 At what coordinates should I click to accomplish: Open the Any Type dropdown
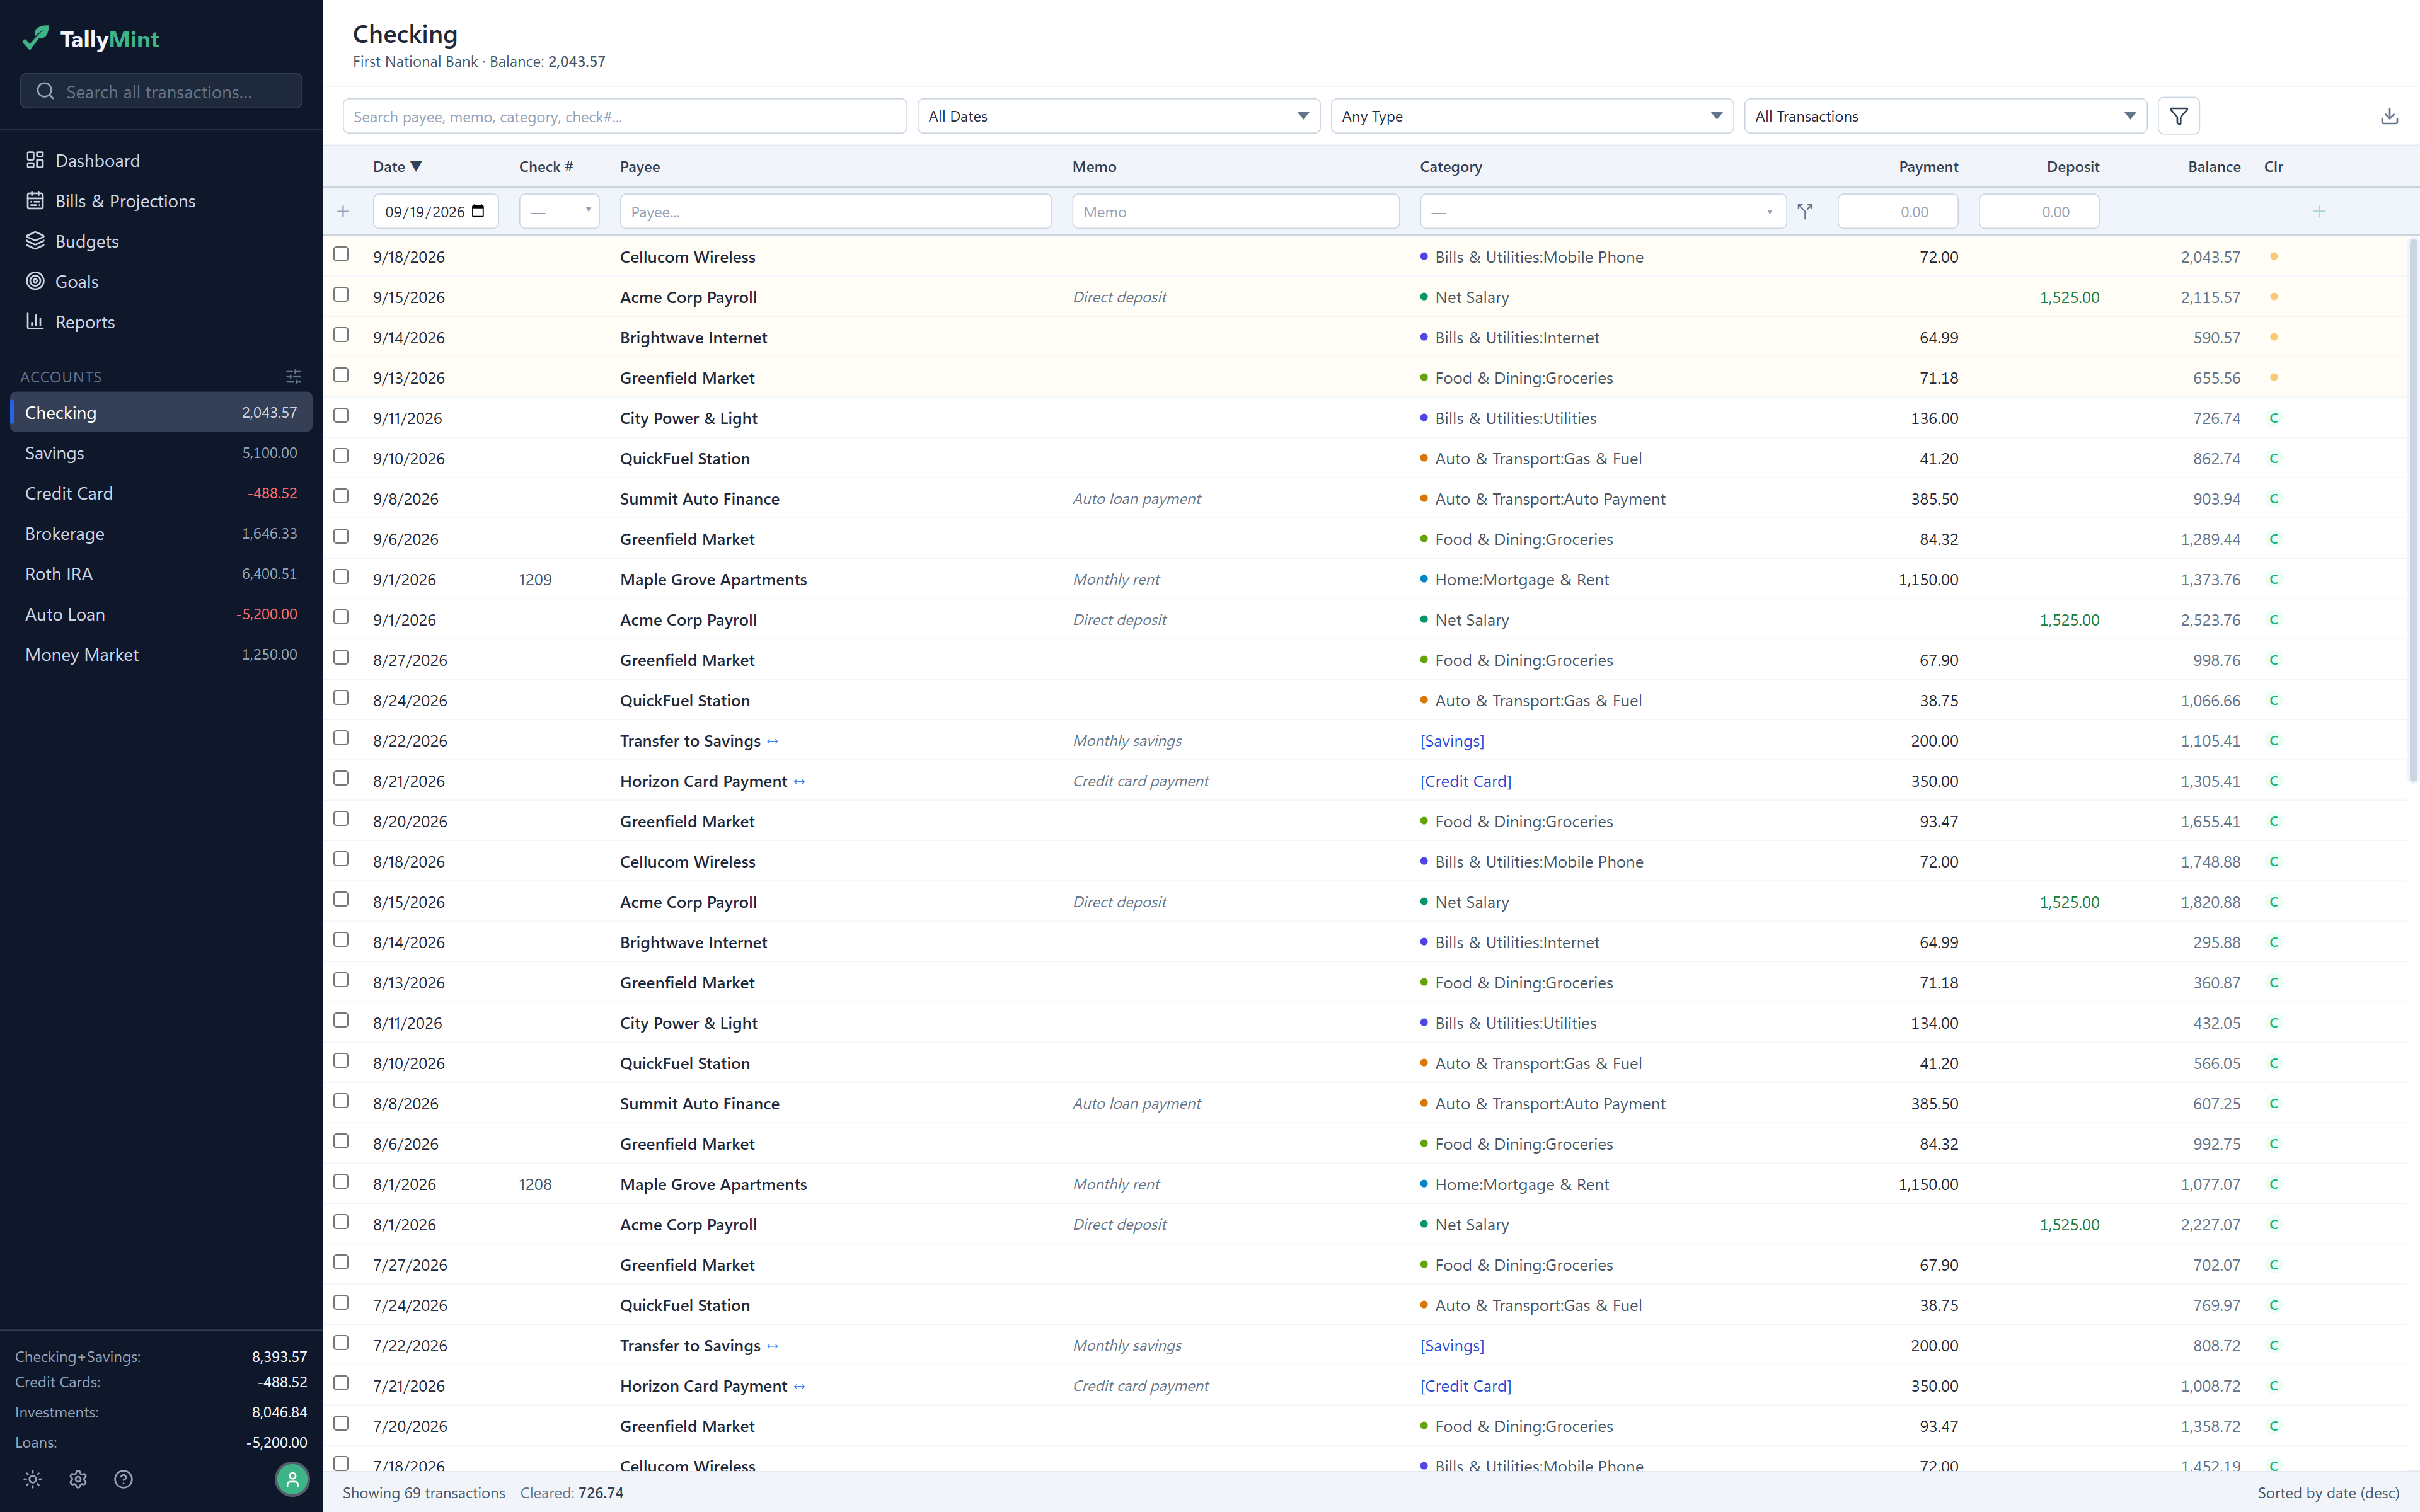1531,116
